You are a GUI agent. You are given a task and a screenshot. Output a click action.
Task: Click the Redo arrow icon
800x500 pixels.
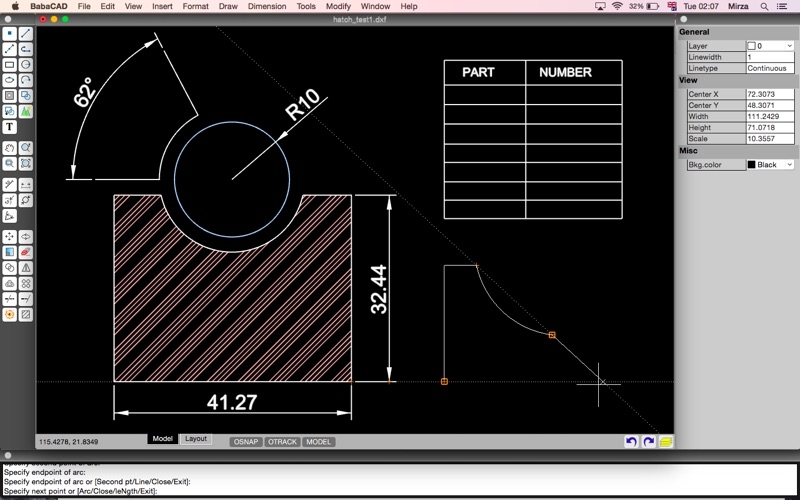tap(648, 441)
